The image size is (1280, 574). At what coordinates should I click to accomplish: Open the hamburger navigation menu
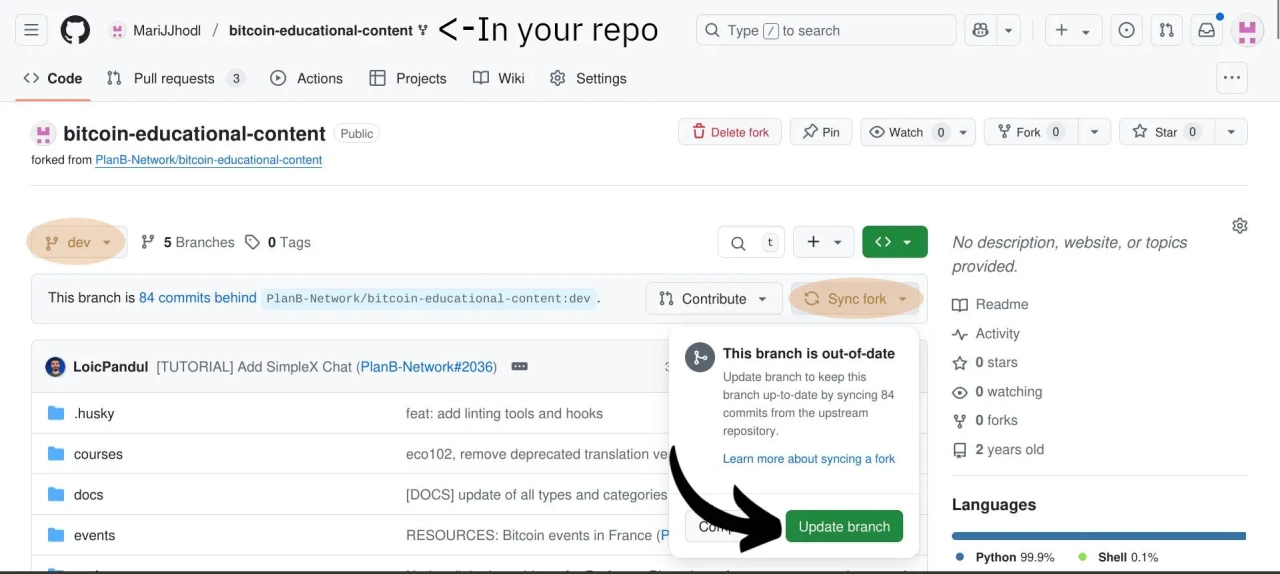point(31,31)
